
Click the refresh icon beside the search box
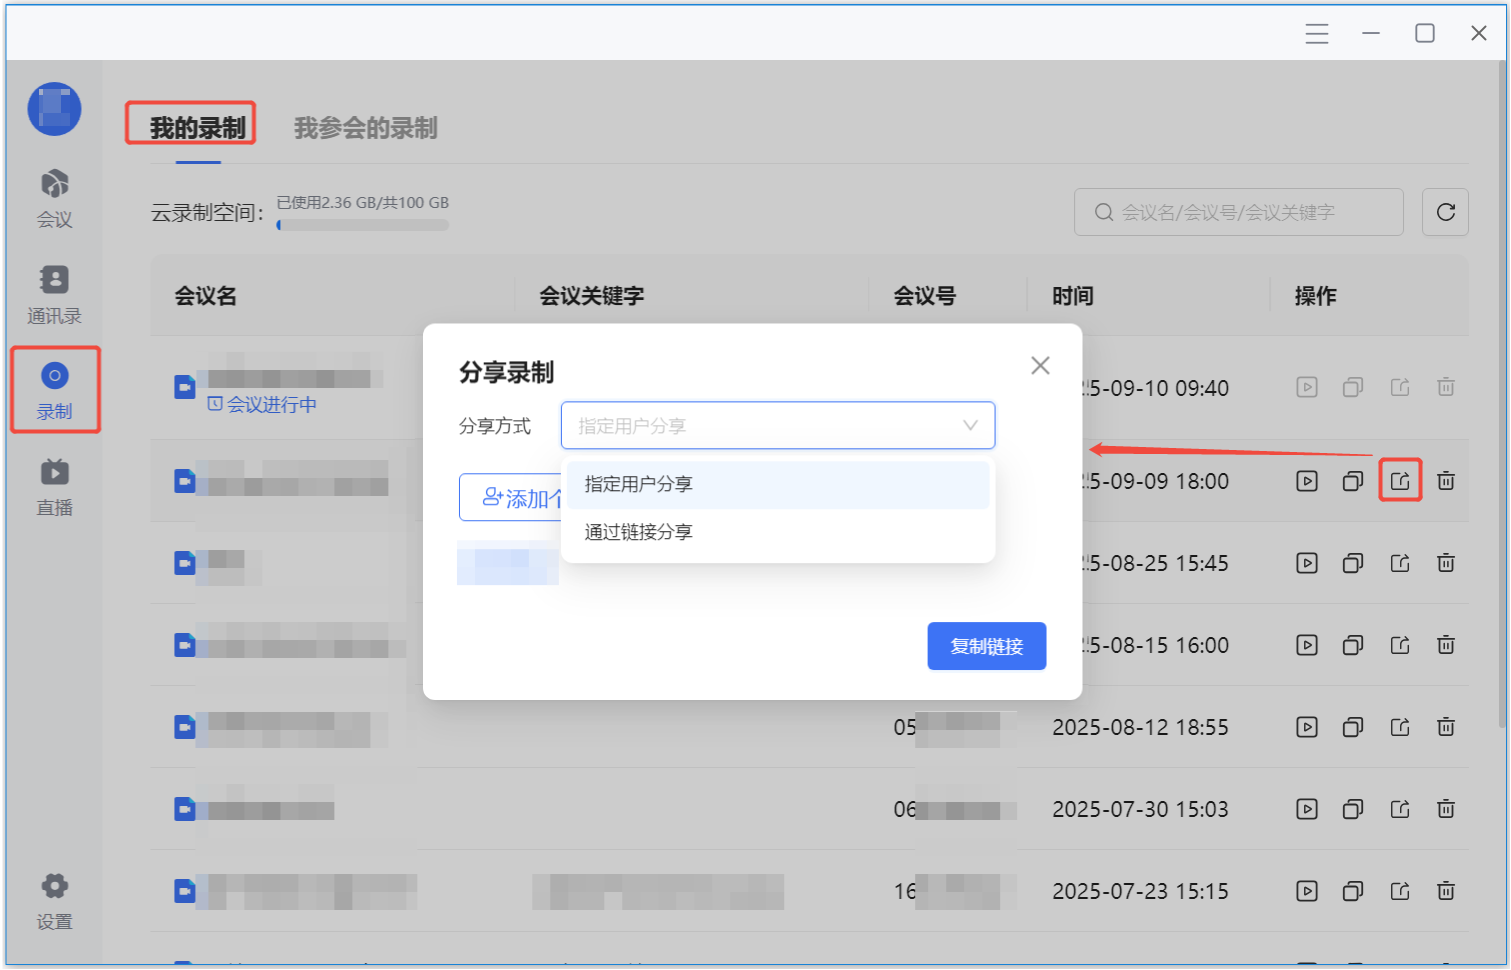(1444, 212)
